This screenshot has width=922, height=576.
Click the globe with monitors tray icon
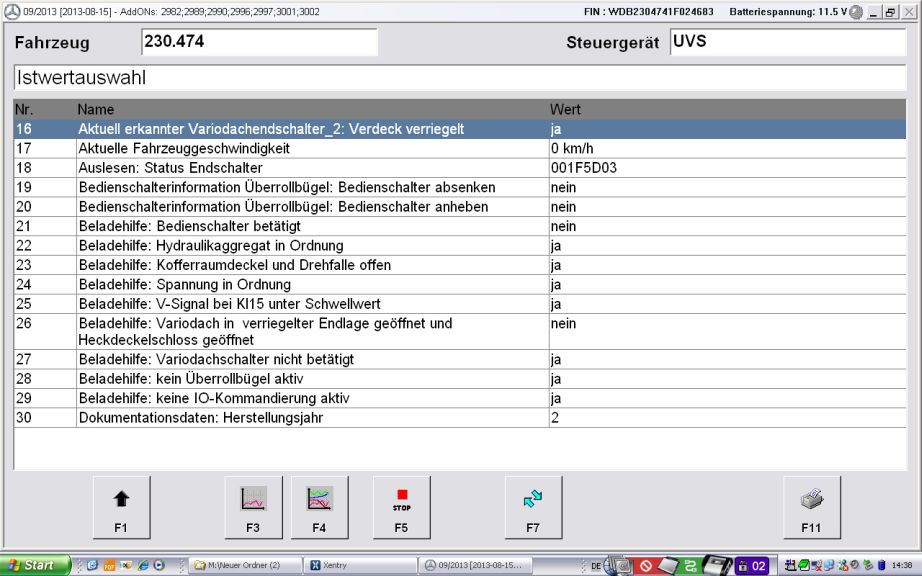[619, 565]
